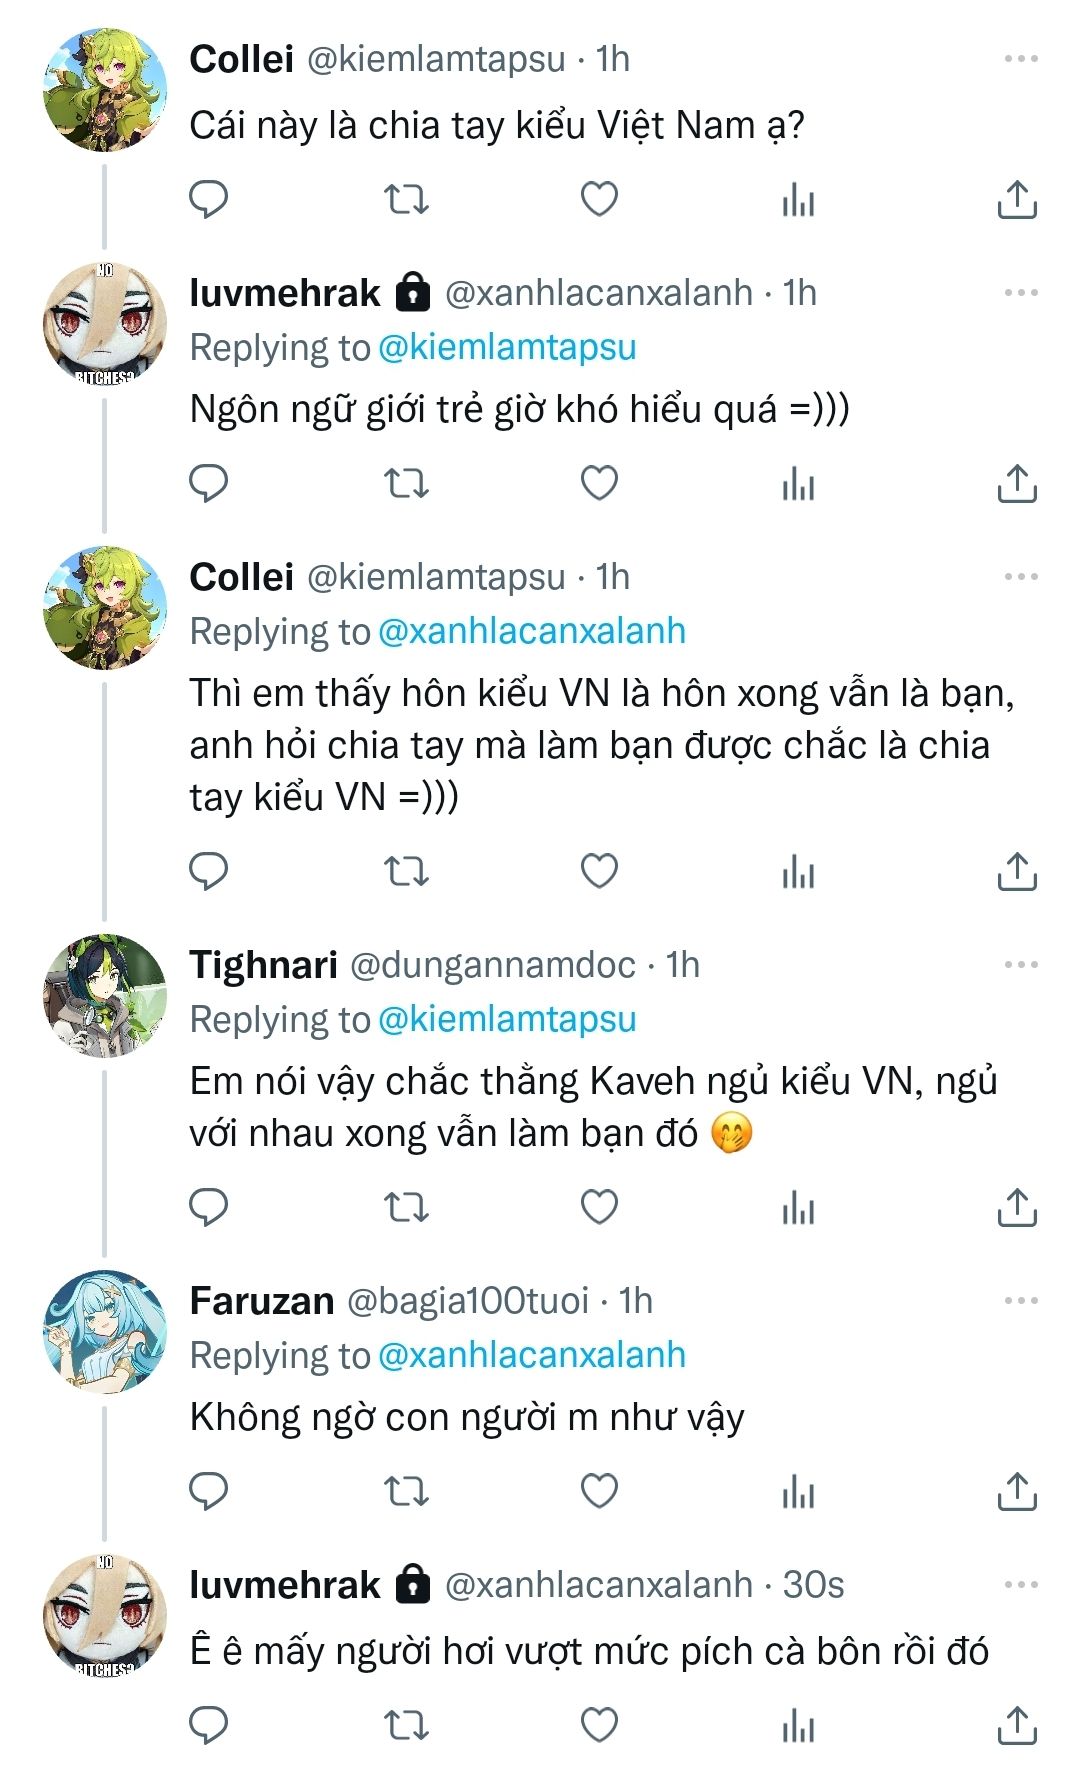Retweet Collei's first tweet
The width and height of the screenshot is (1080, 1783).
click(406, 200)
